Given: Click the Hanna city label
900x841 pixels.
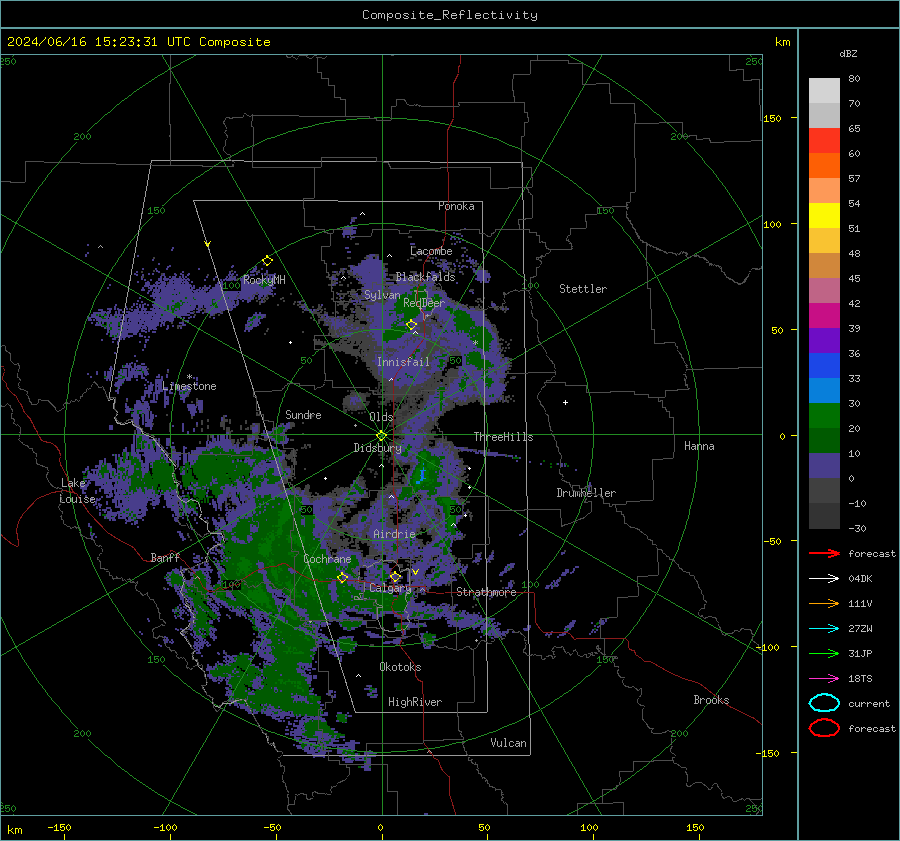Looking at the screenshot, I should pos(699,446).
